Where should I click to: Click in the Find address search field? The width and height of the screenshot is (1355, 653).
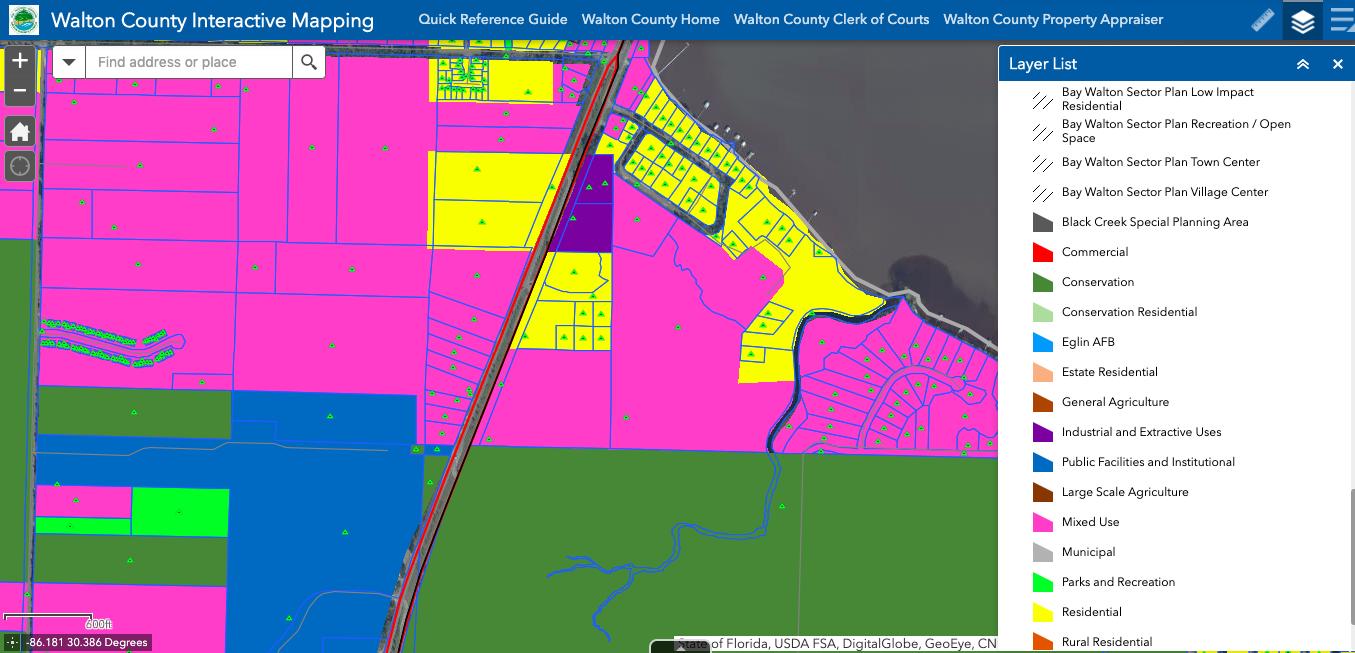pos(190,62)
